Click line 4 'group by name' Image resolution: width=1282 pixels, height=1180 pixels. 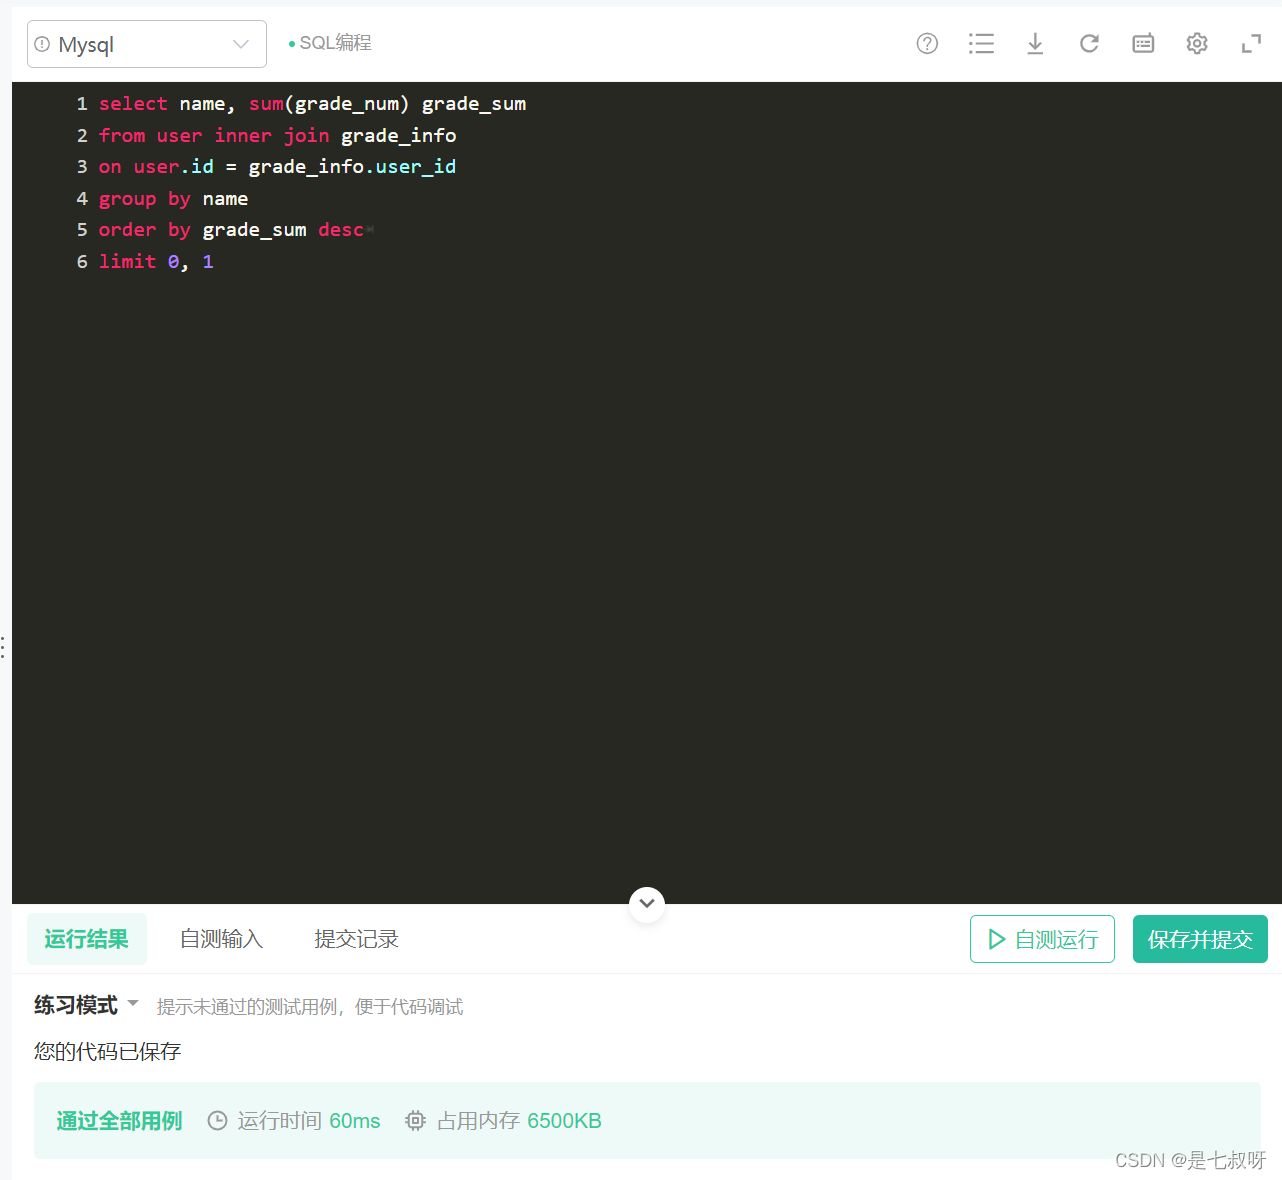click(173, 199)
